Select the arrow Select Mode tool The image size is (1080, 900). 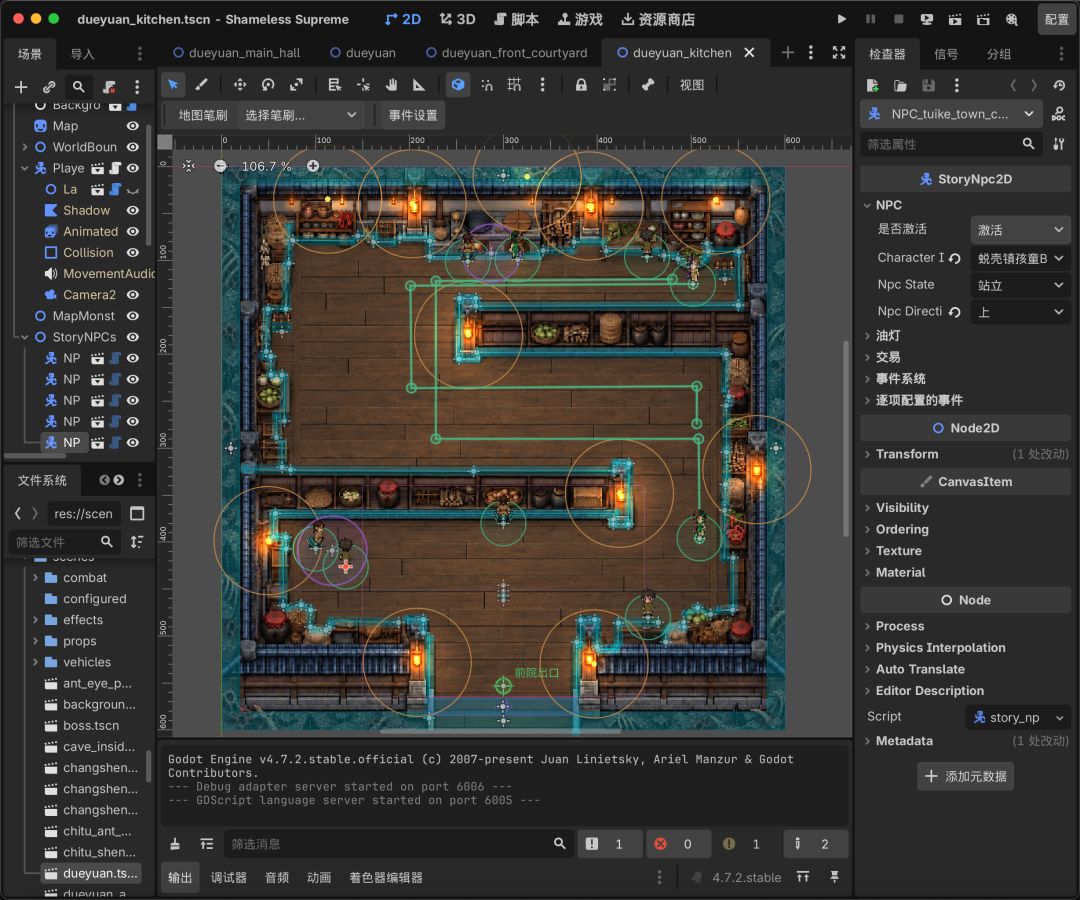tap(173, 85)
